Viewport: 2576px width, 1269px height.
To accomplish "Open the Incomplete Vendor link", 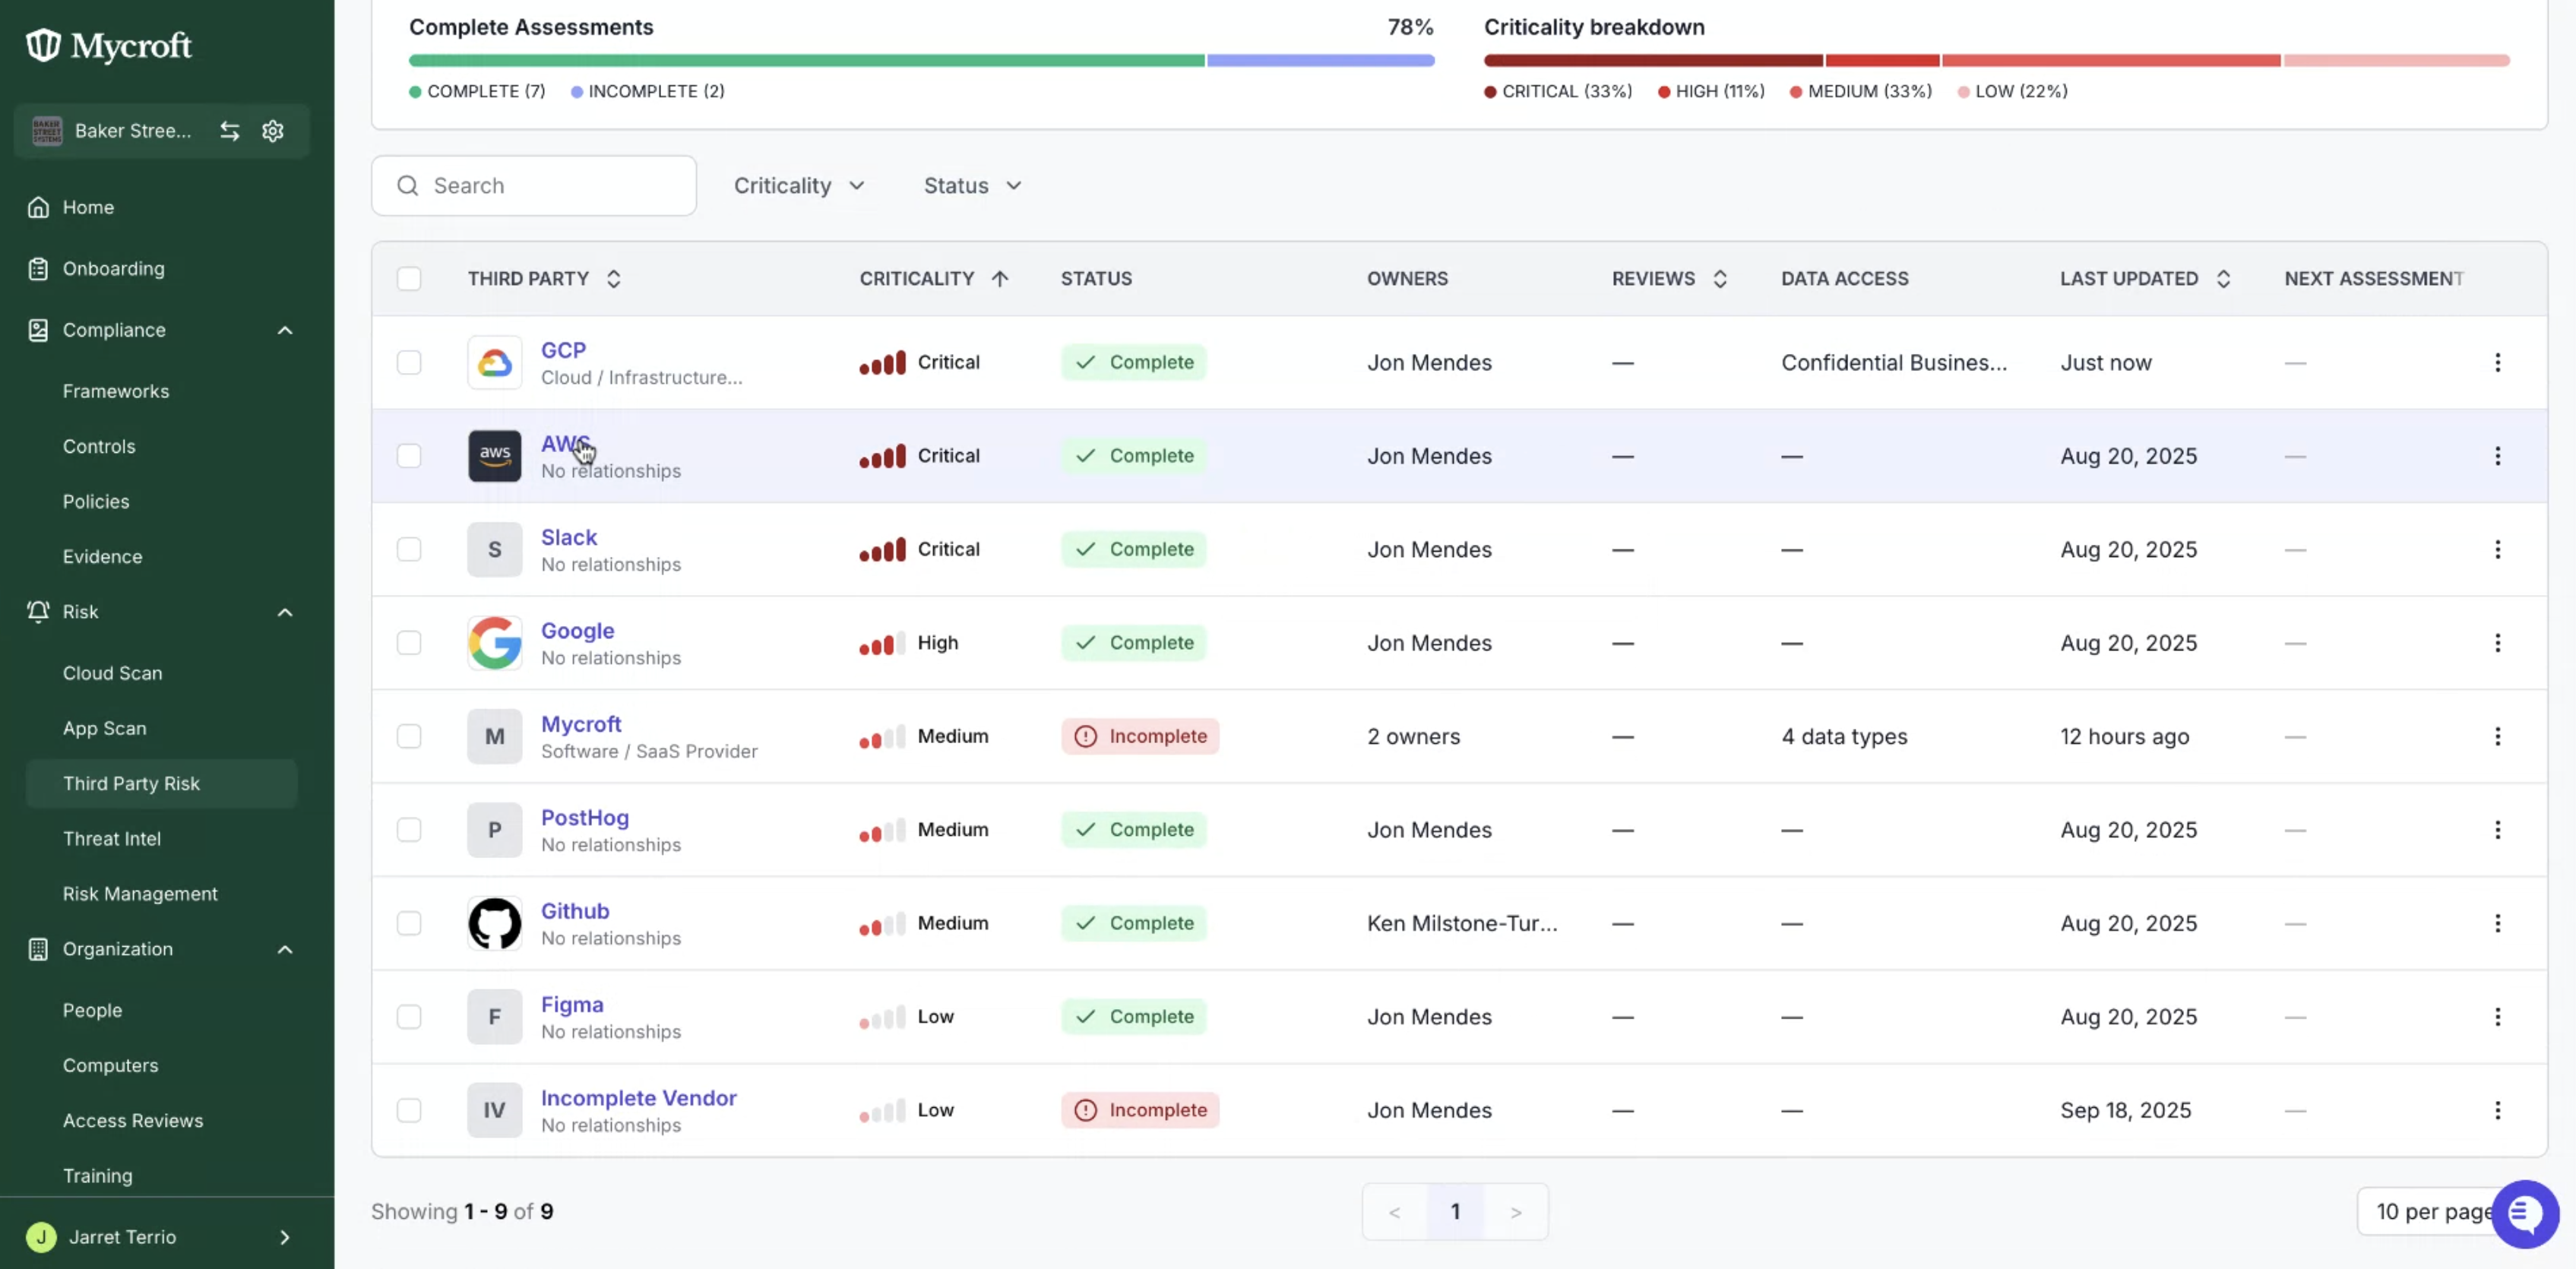I will click(x=638, y=1098).
